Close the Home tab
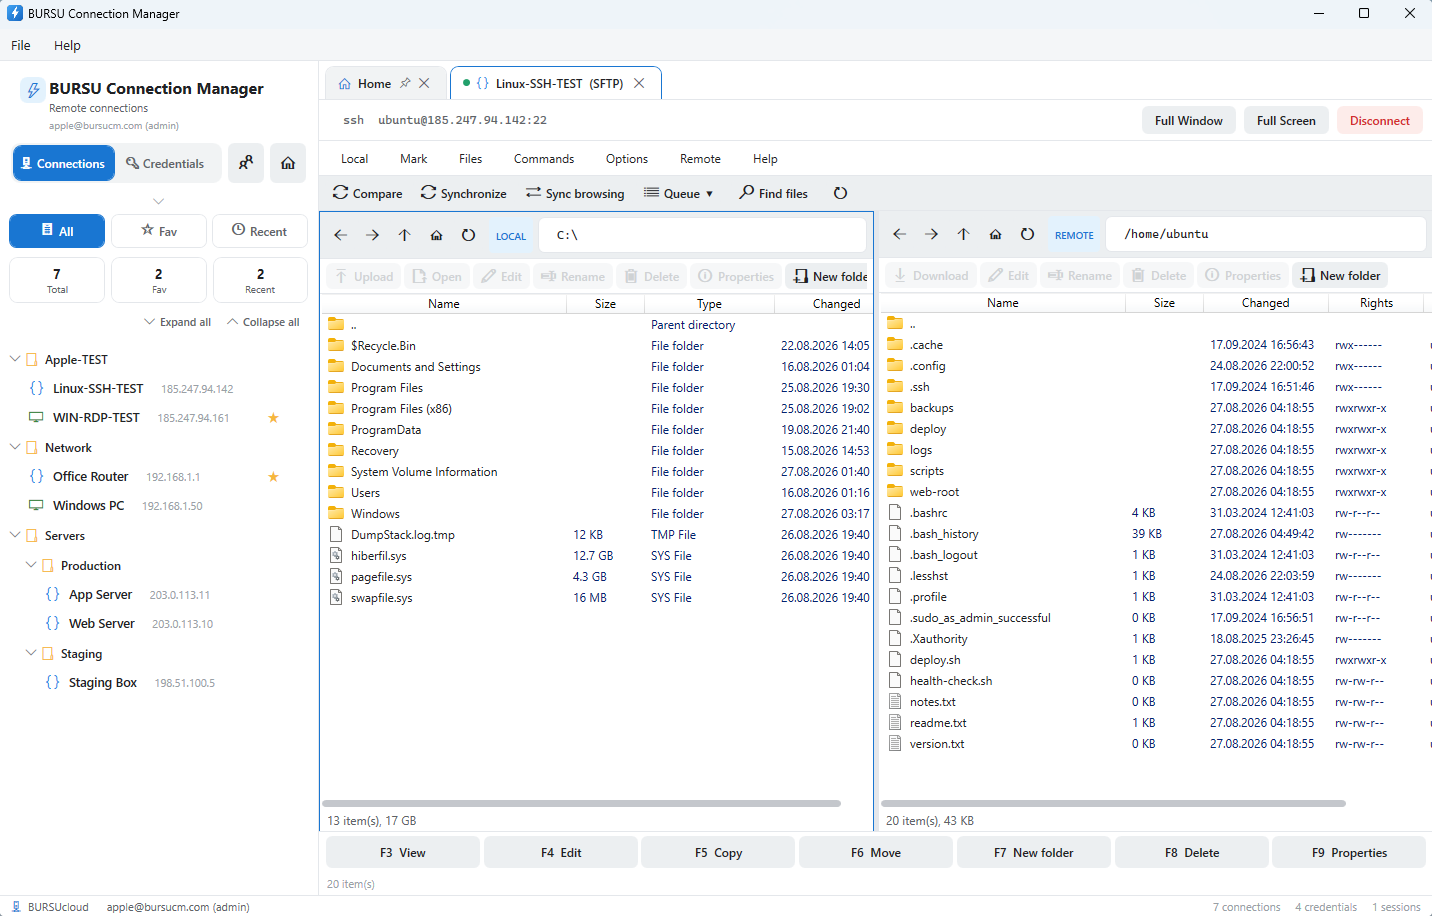This screenshot has width=1432, height=916. pos(424,83)
